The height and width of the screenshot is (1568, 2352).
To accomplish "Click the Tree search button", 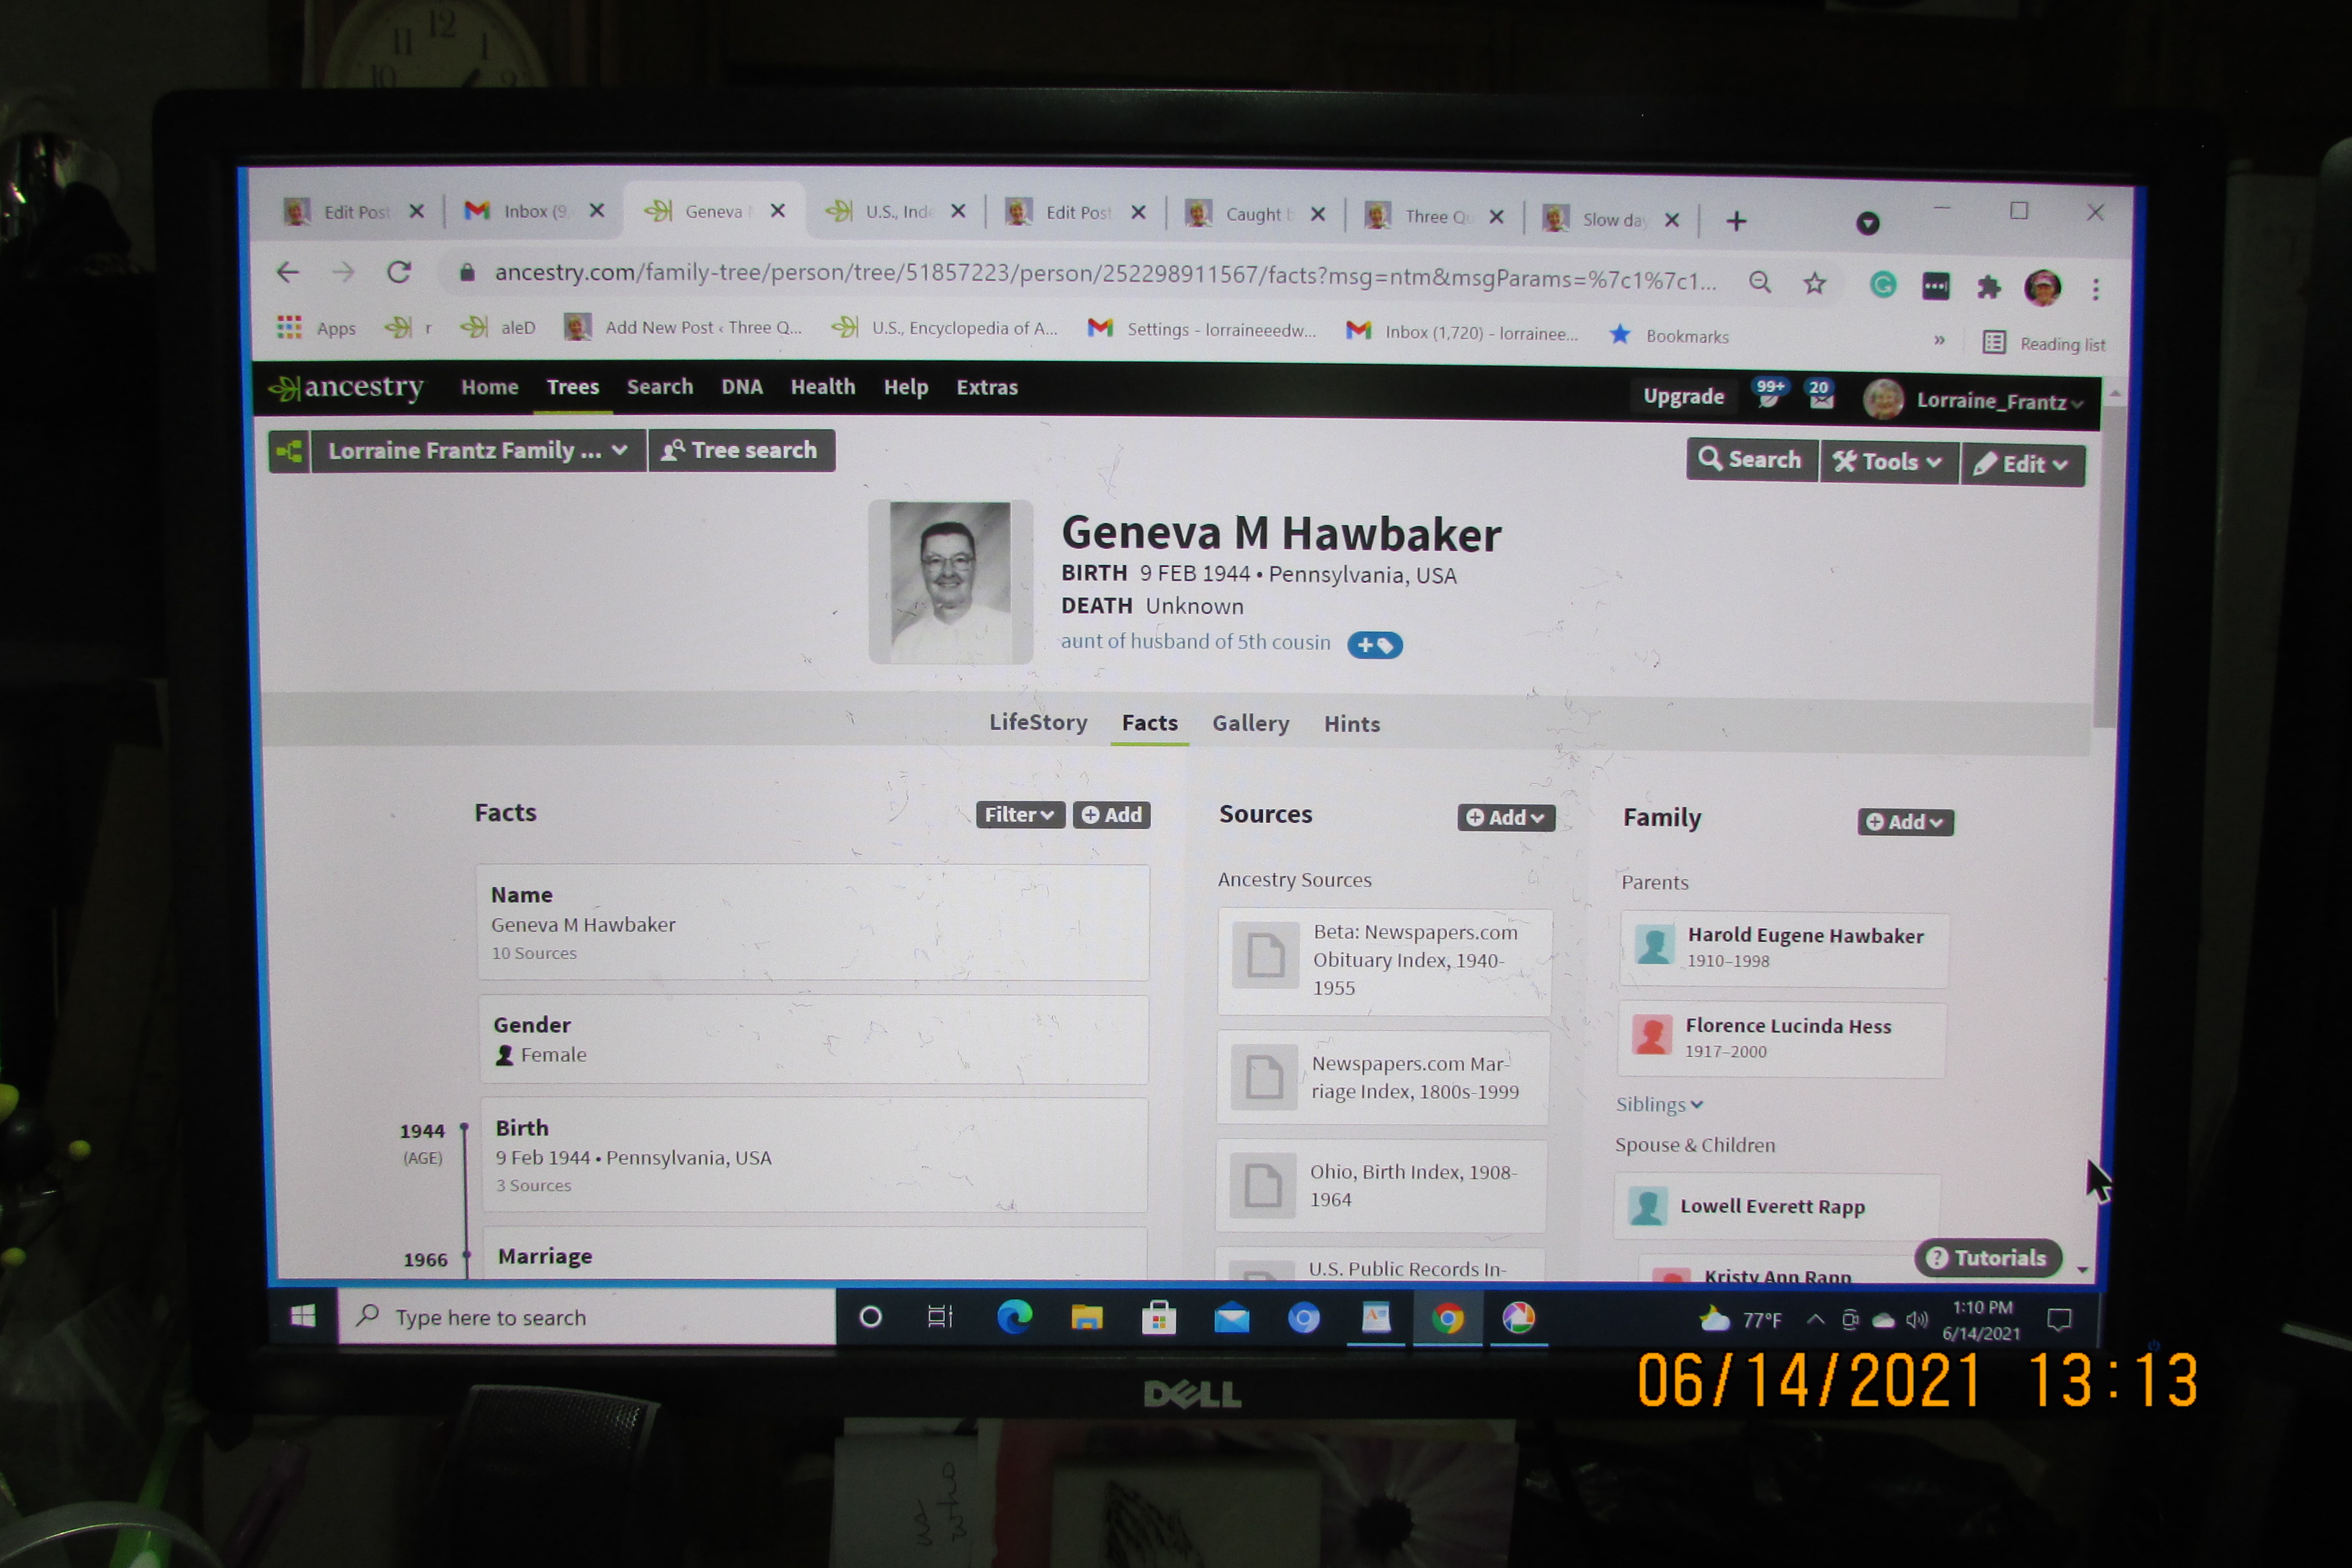I will 741,451.
